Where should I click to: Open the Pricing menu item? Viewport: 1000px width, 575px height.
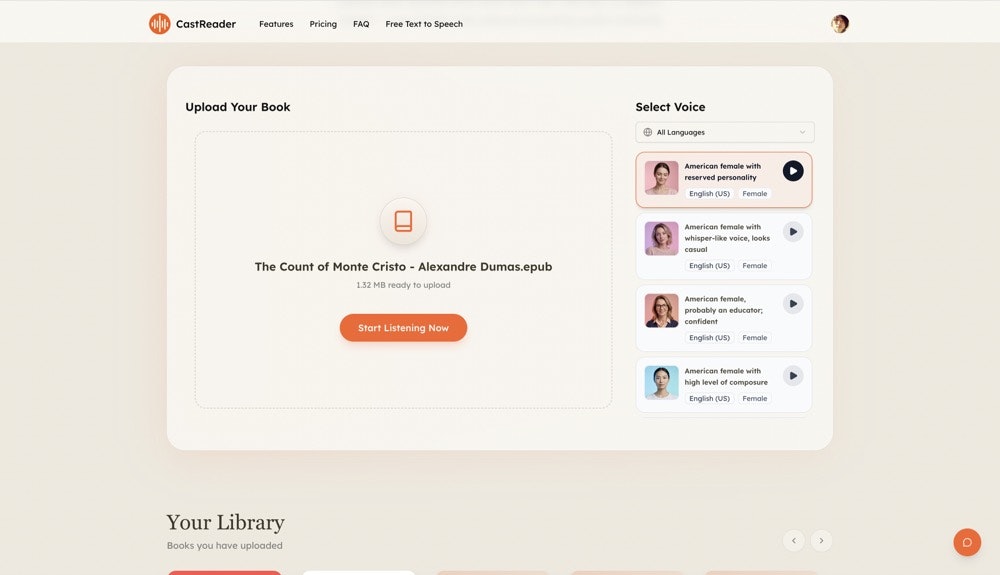[x=323, y=24]
